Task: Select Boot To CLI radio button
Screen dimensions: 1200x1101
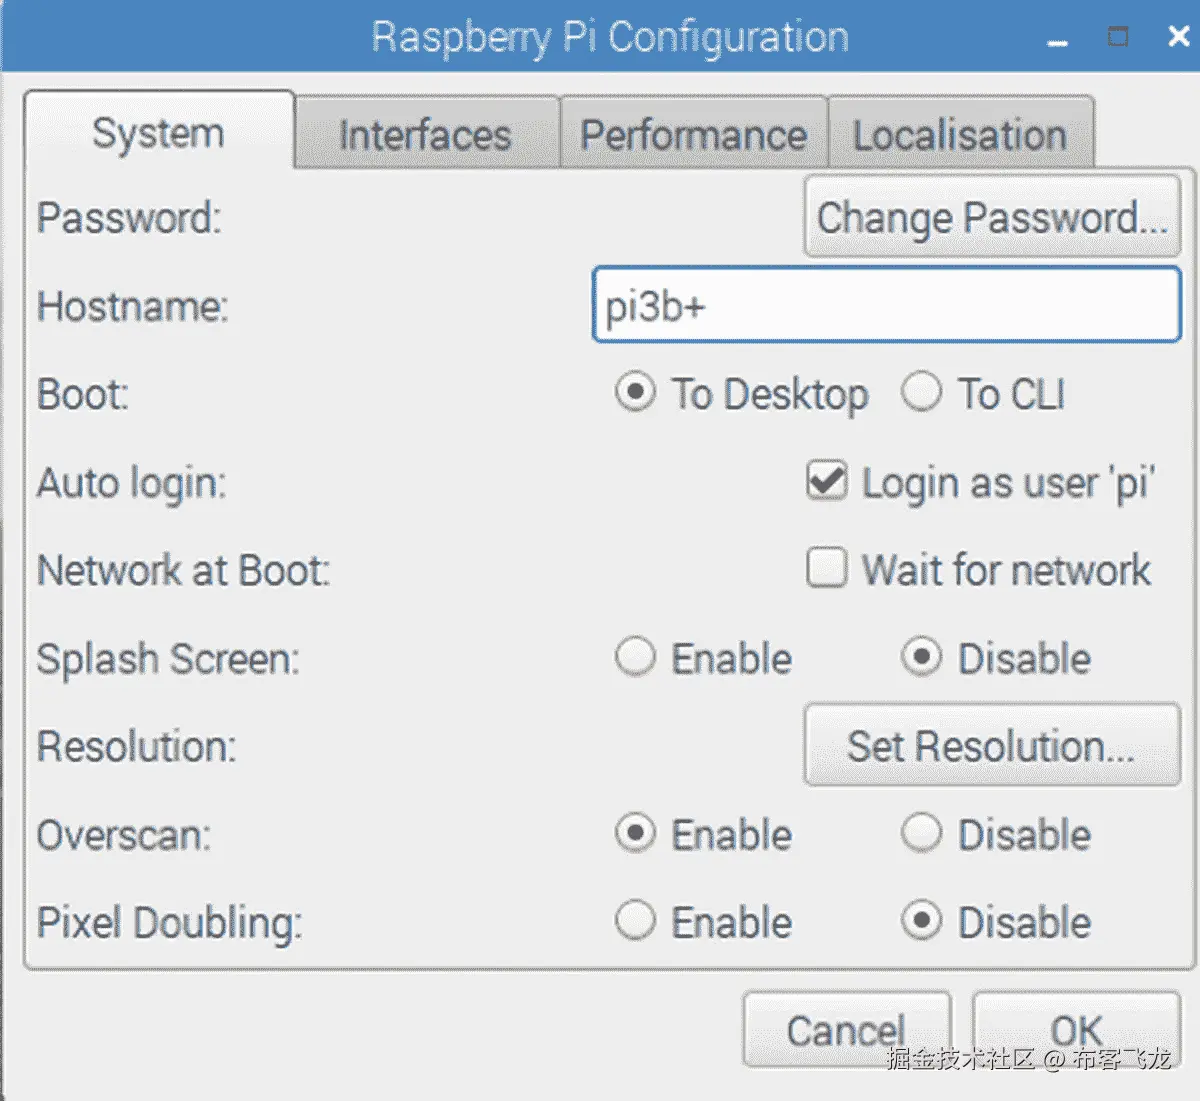Action: click(921, 393)
